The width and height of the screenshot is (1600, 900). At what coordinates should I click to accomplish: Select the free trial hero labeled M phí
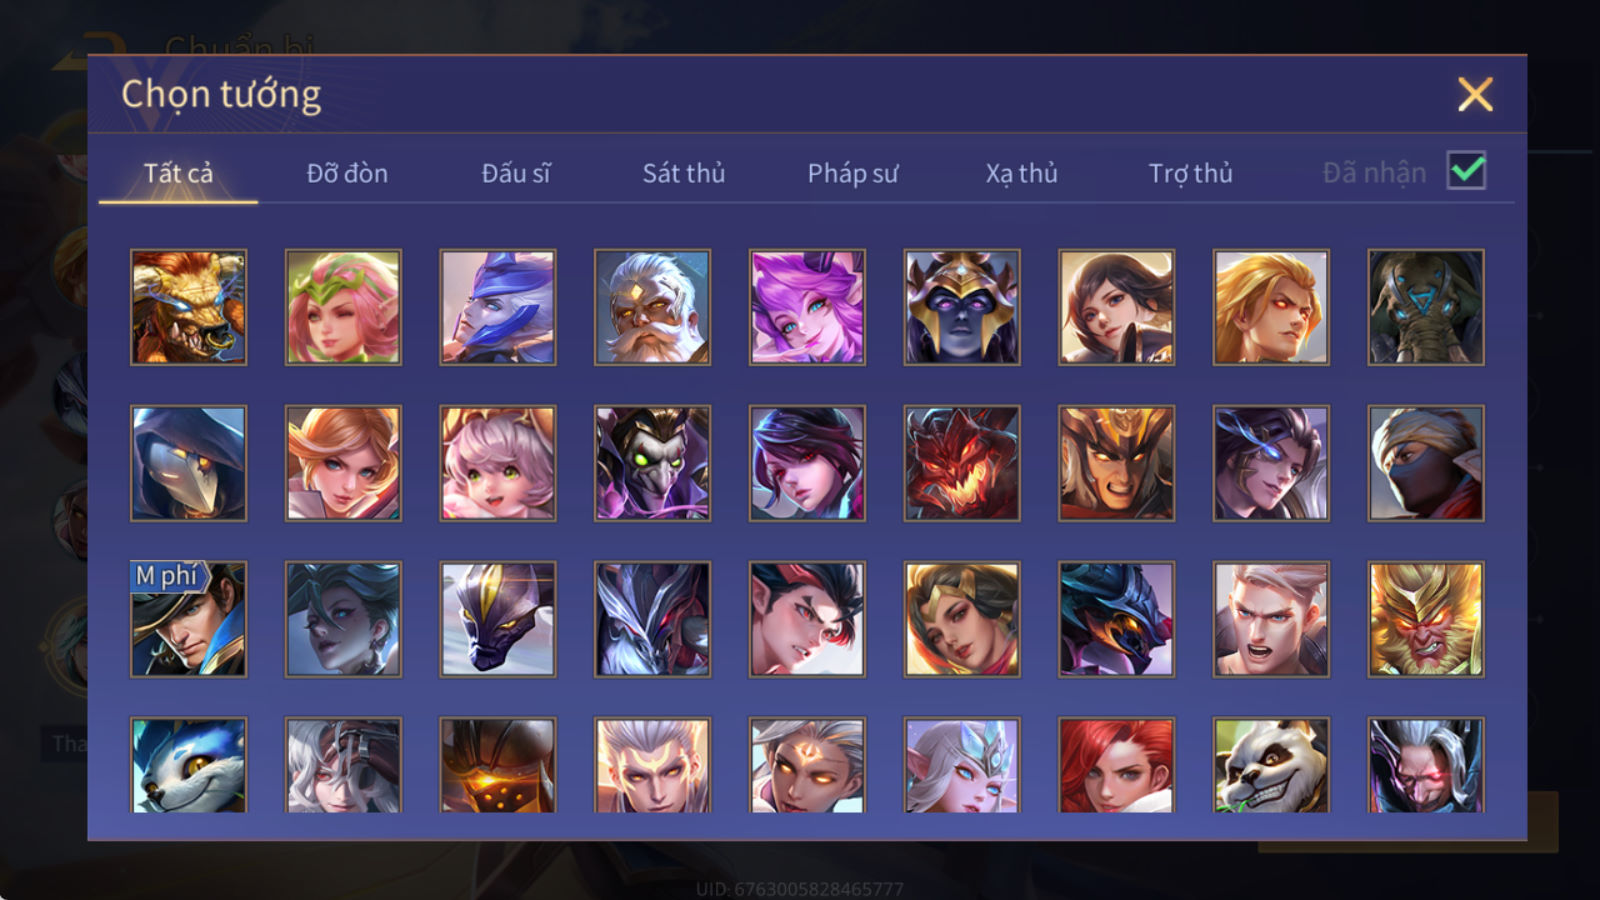tap(188, 619)
